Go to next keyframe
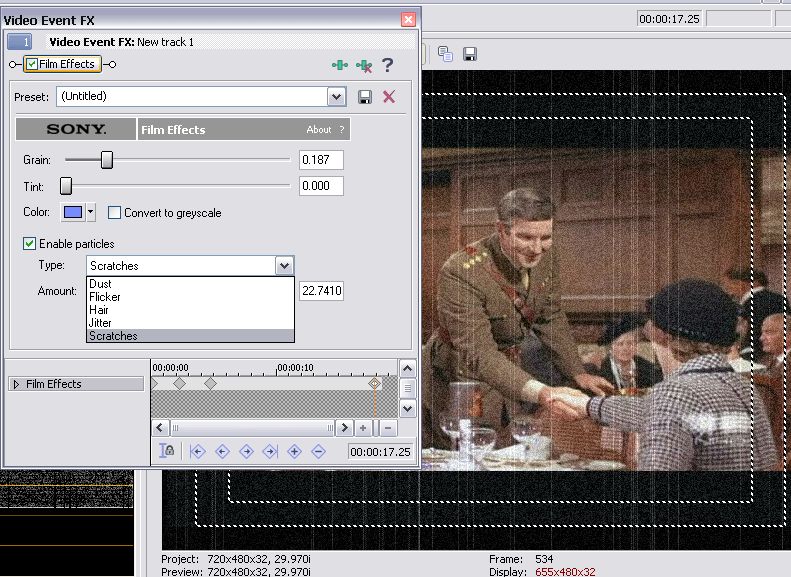Image resolution: width=791 pixels, height=577 pixels. (x=246, y=451)
